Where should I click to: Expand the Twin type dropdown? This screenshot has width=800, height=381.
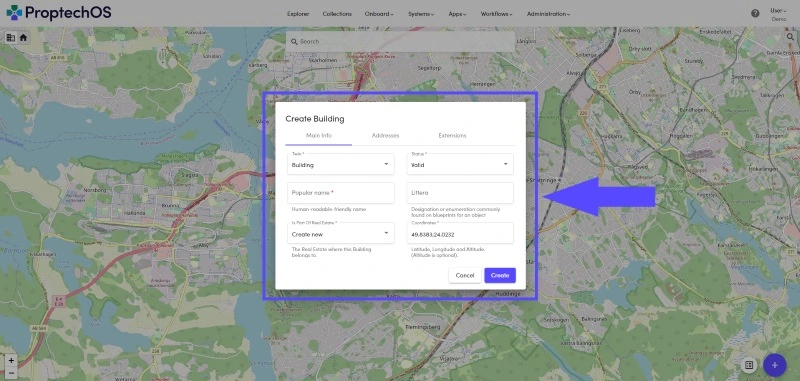(x=341, y=164)
